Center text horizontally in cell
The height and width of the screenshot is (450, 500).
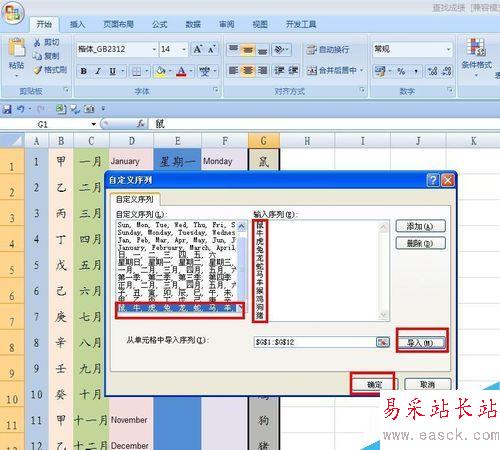pos(248,71)
